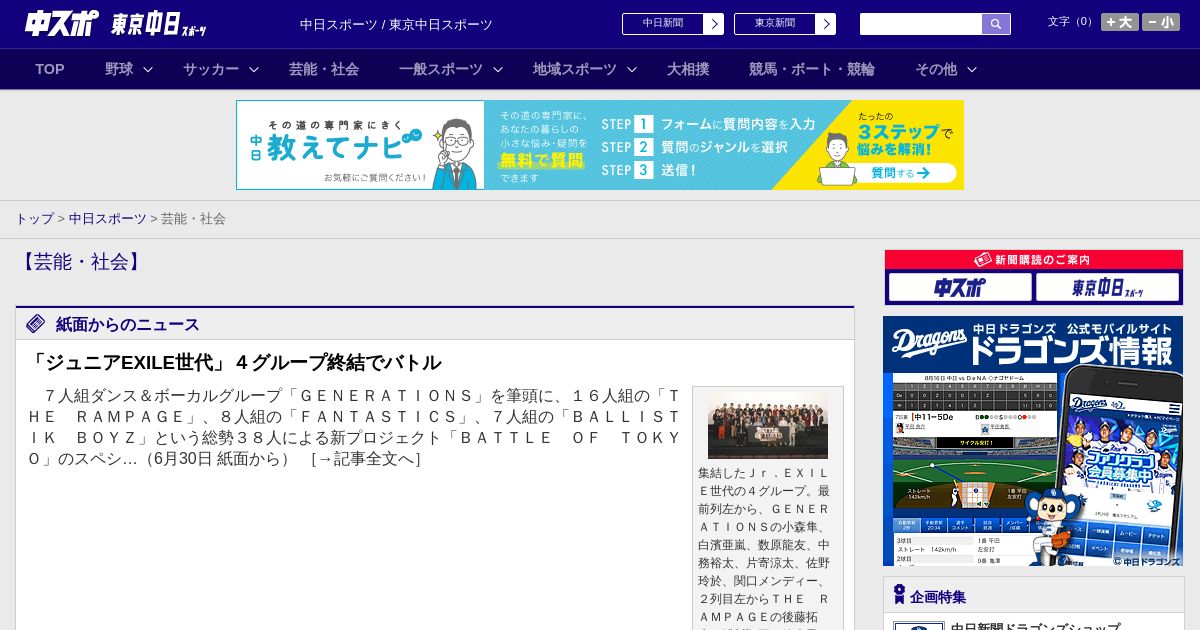This screenshot has width=1200, height=630.
Task: Click the 紙面からのニュース section icon
Action: tap(36, 323)
